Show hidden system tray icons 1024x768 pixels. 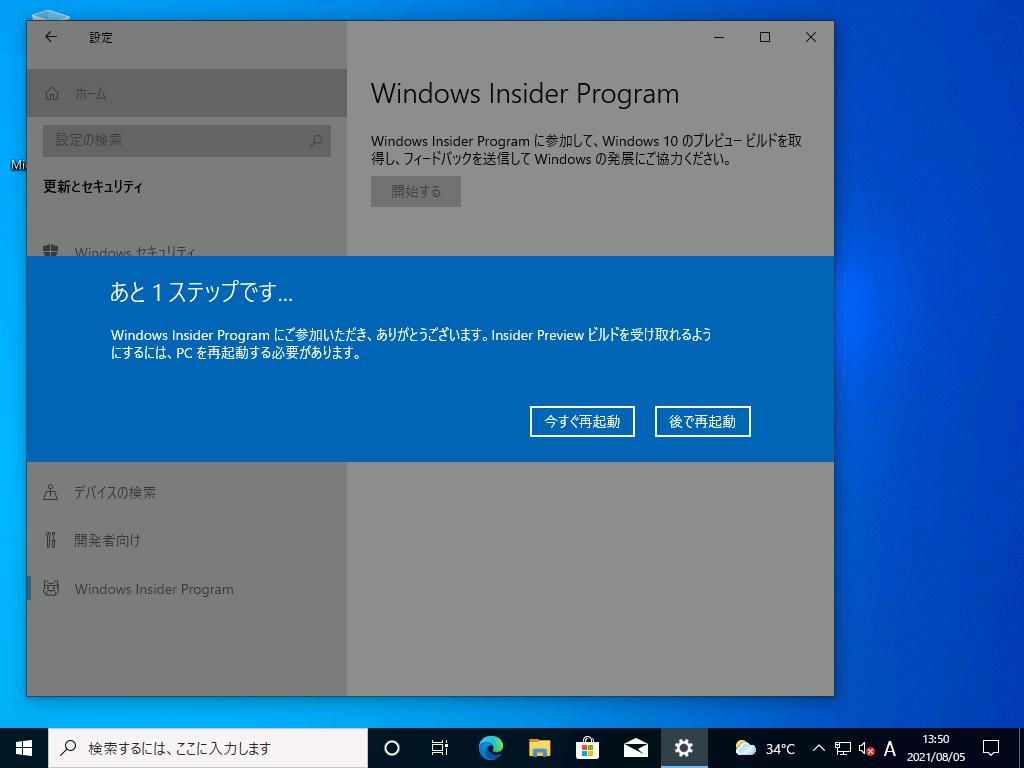[819, 748]
